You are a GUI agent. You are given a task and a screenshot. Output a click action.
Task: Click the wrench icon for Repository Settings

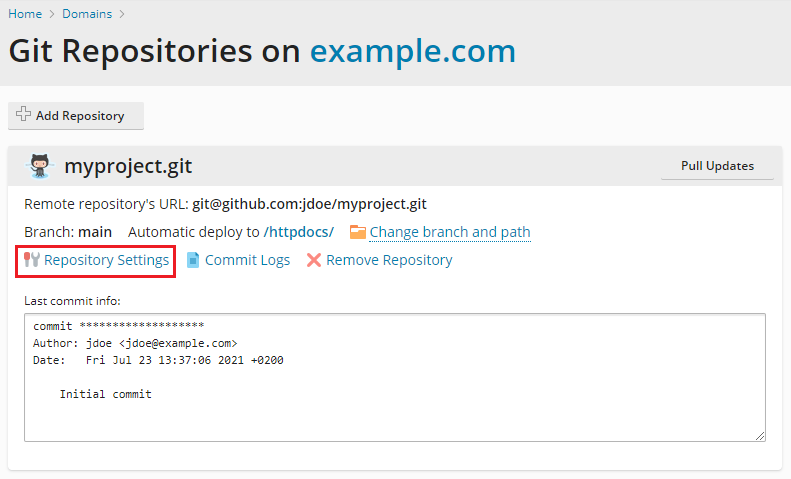coord(31,260)
